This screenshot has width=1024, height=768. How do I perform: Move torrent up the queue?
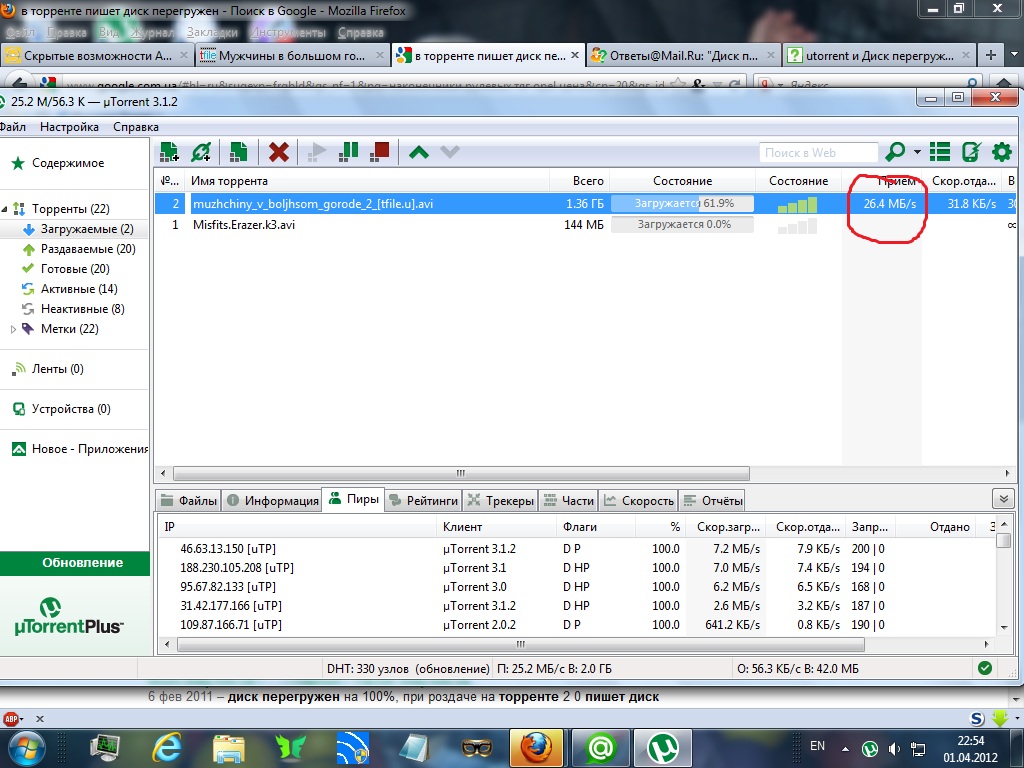[x=419, y=152]
